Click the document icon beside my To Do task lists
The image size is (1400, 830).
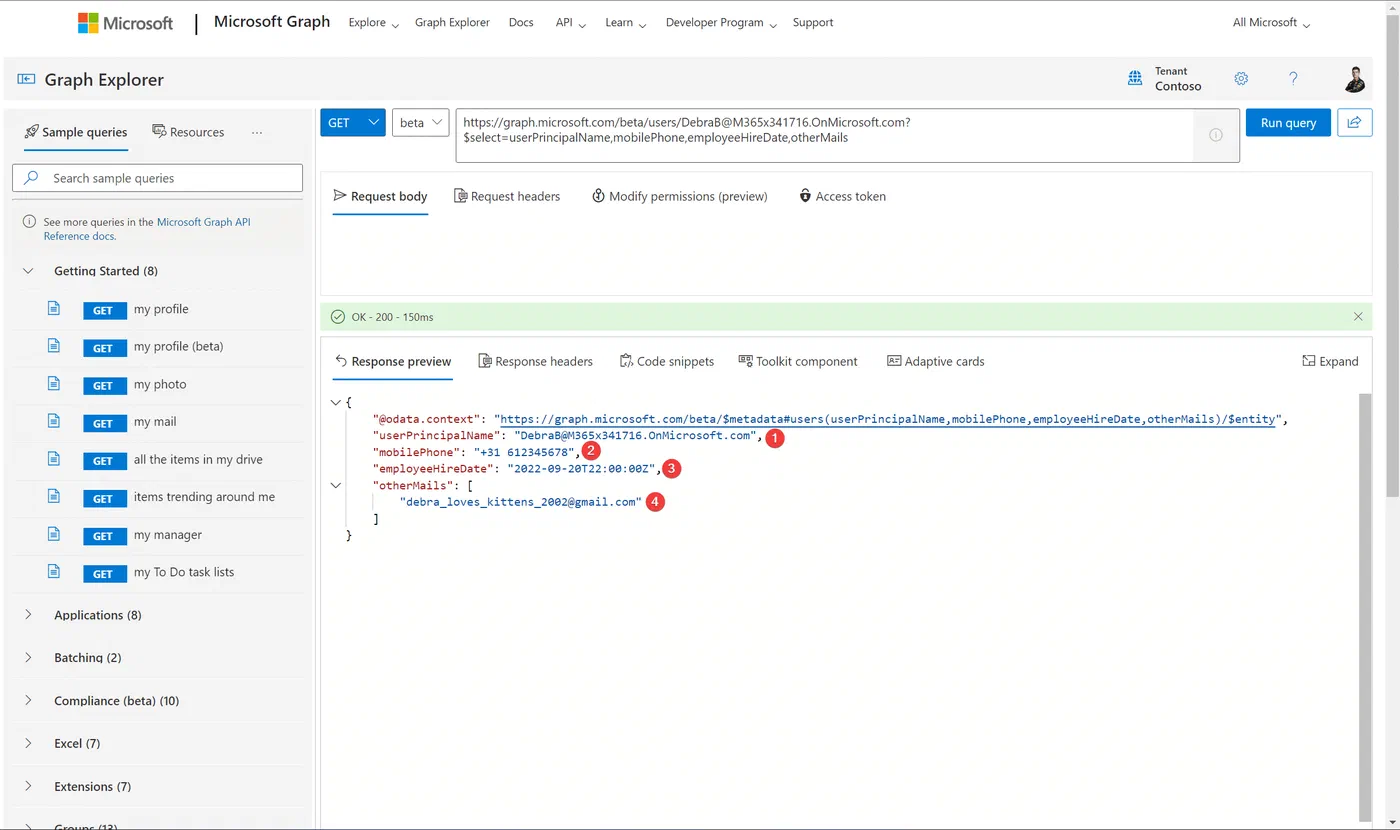click(x=55, y=572)
